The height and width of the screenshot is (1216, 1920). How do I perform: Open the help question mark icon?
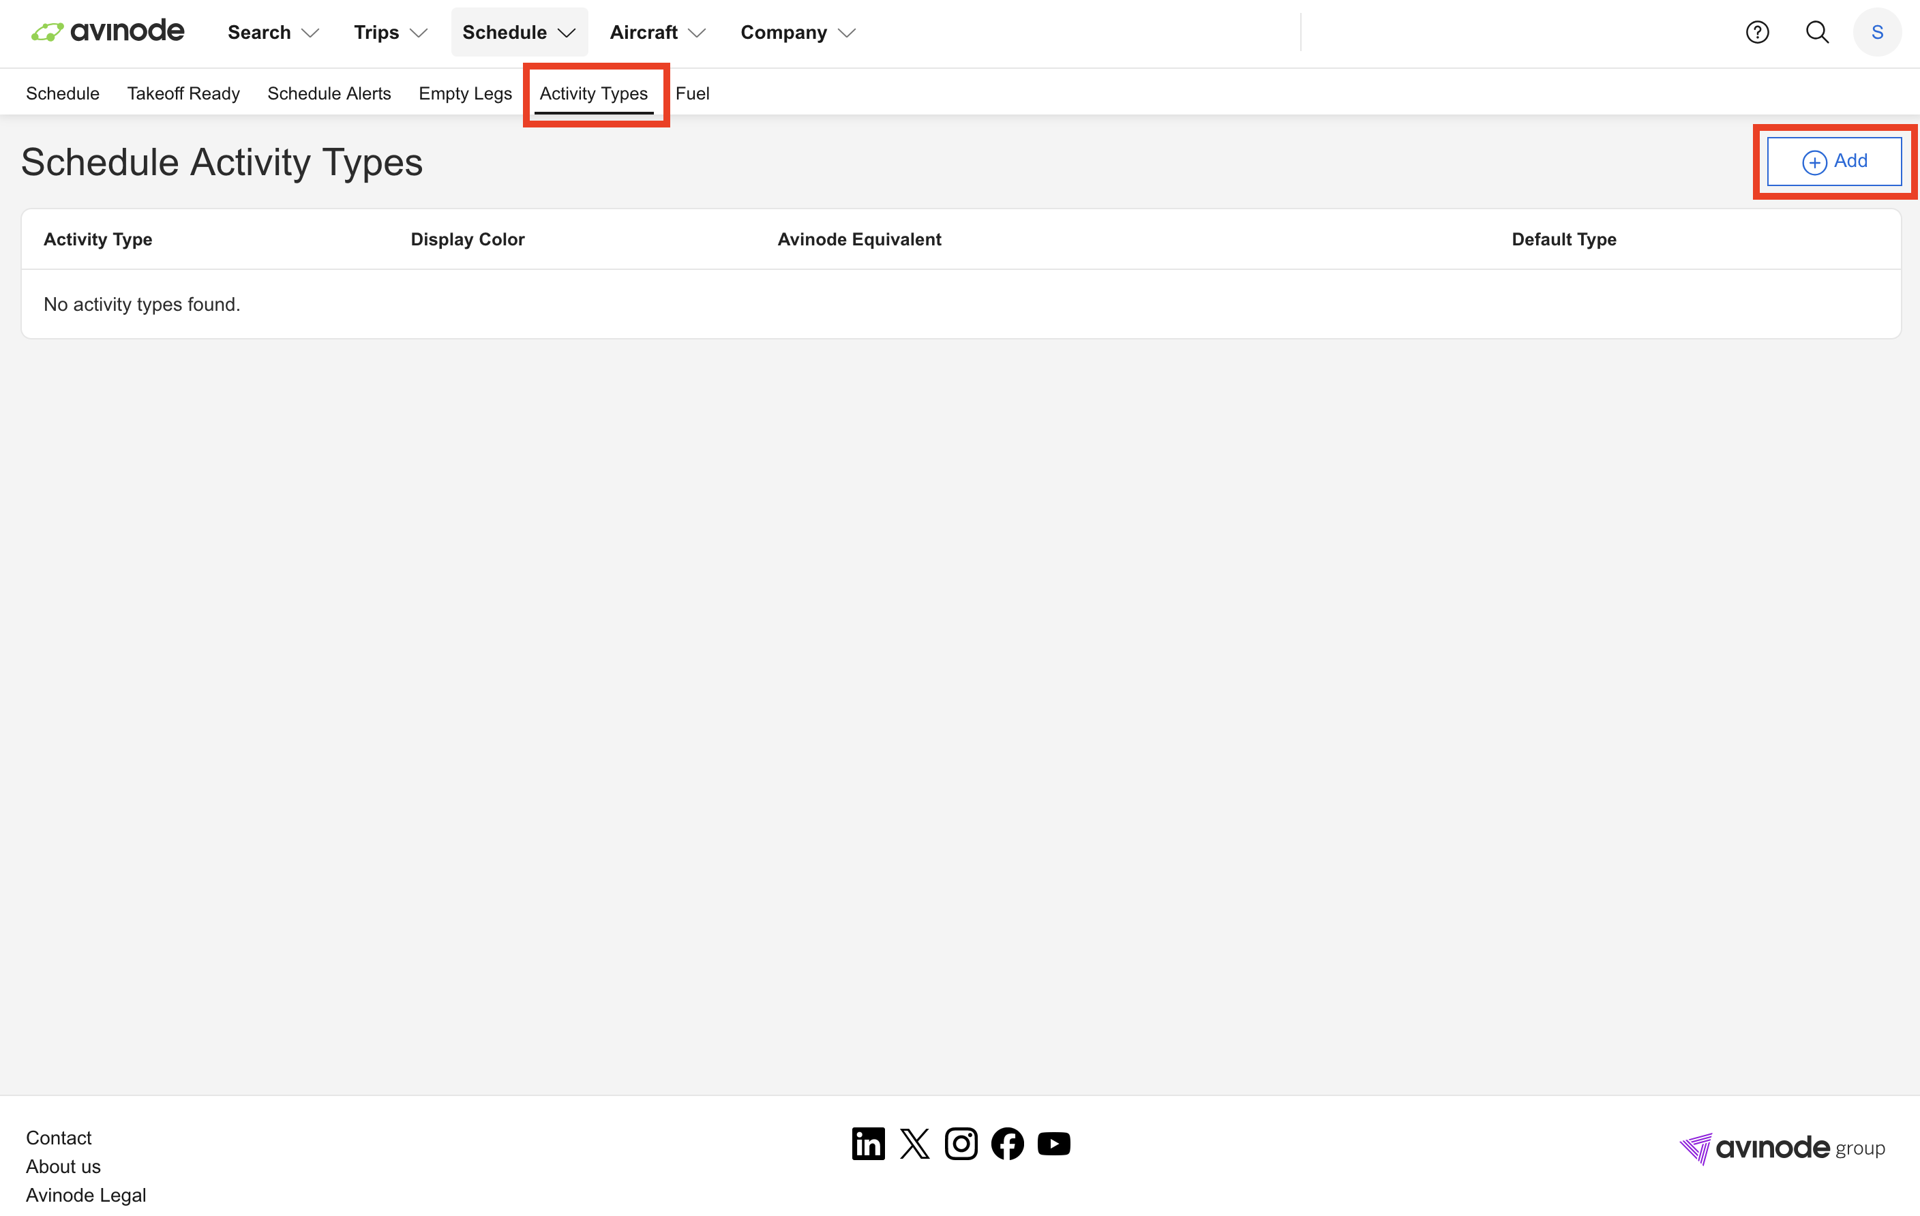[x=1757, y=32]
